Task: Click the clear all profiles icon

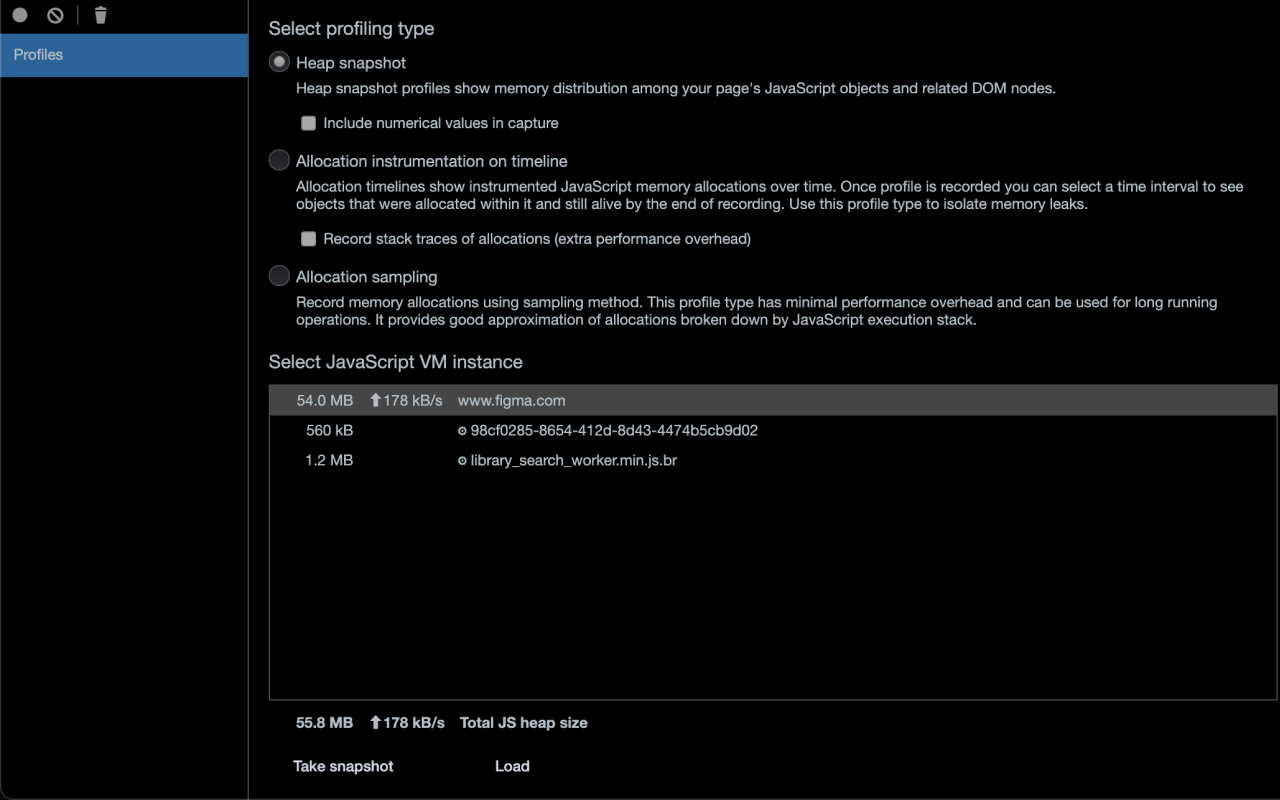Action: pos(55,14)
